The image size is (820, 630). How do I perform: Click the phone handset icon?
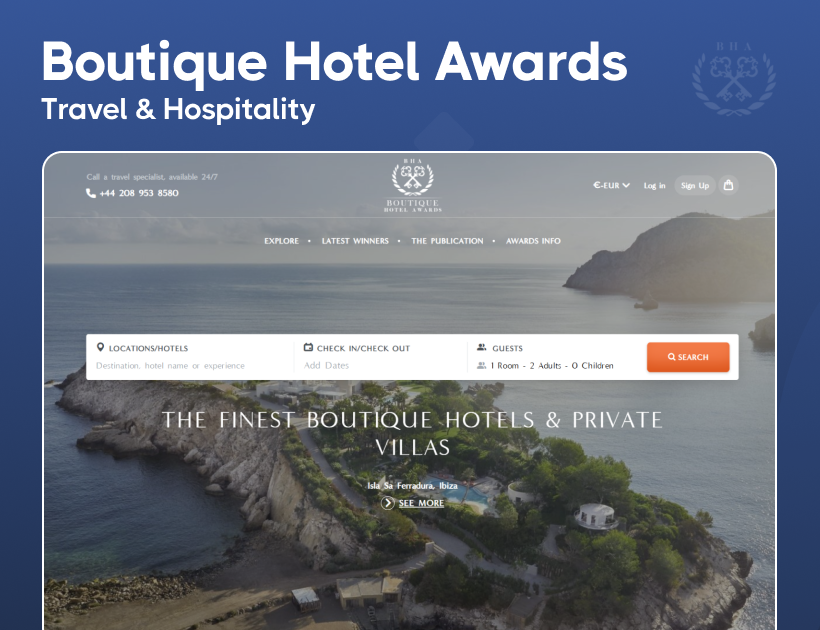[90, 193]
